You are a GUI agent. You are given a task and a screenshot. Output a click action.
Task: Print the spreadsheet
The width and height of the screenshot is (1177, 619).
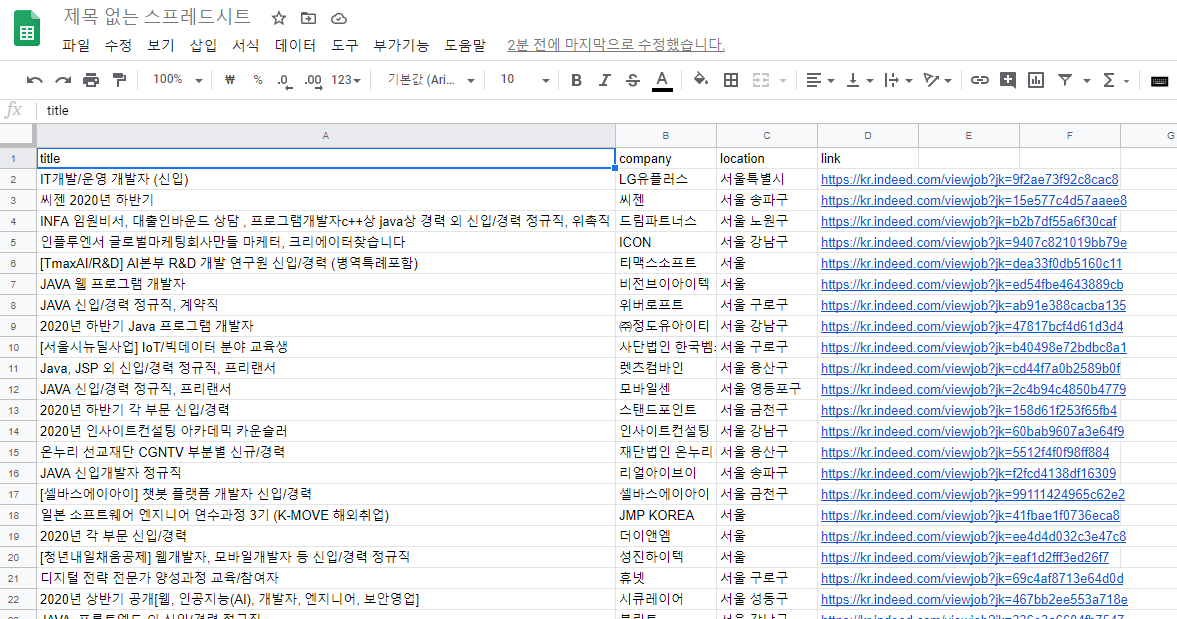[91, 80]
